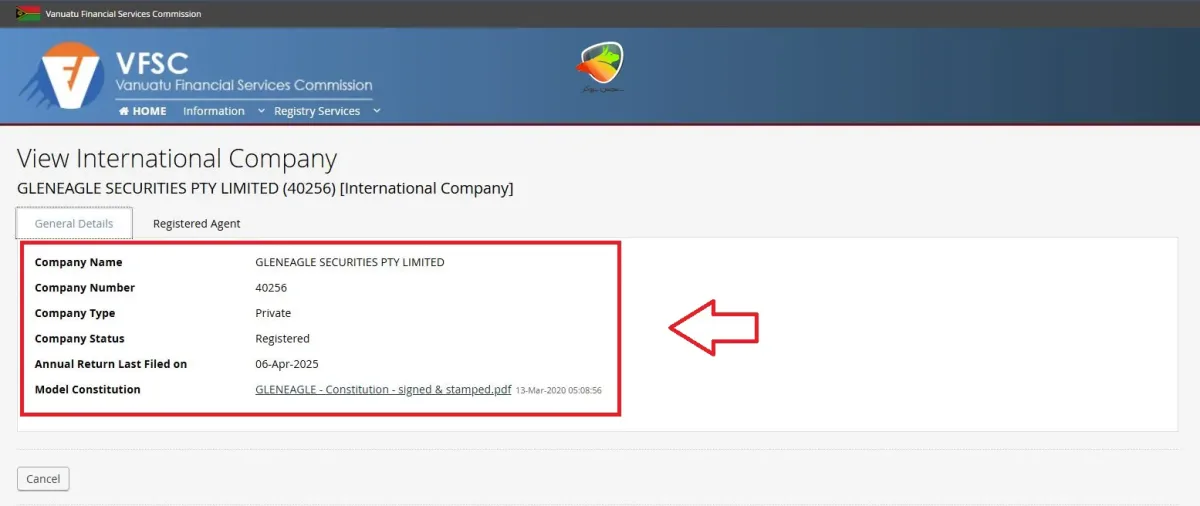Click company number value 40256

pyautogui.click(x=271, y=287)
